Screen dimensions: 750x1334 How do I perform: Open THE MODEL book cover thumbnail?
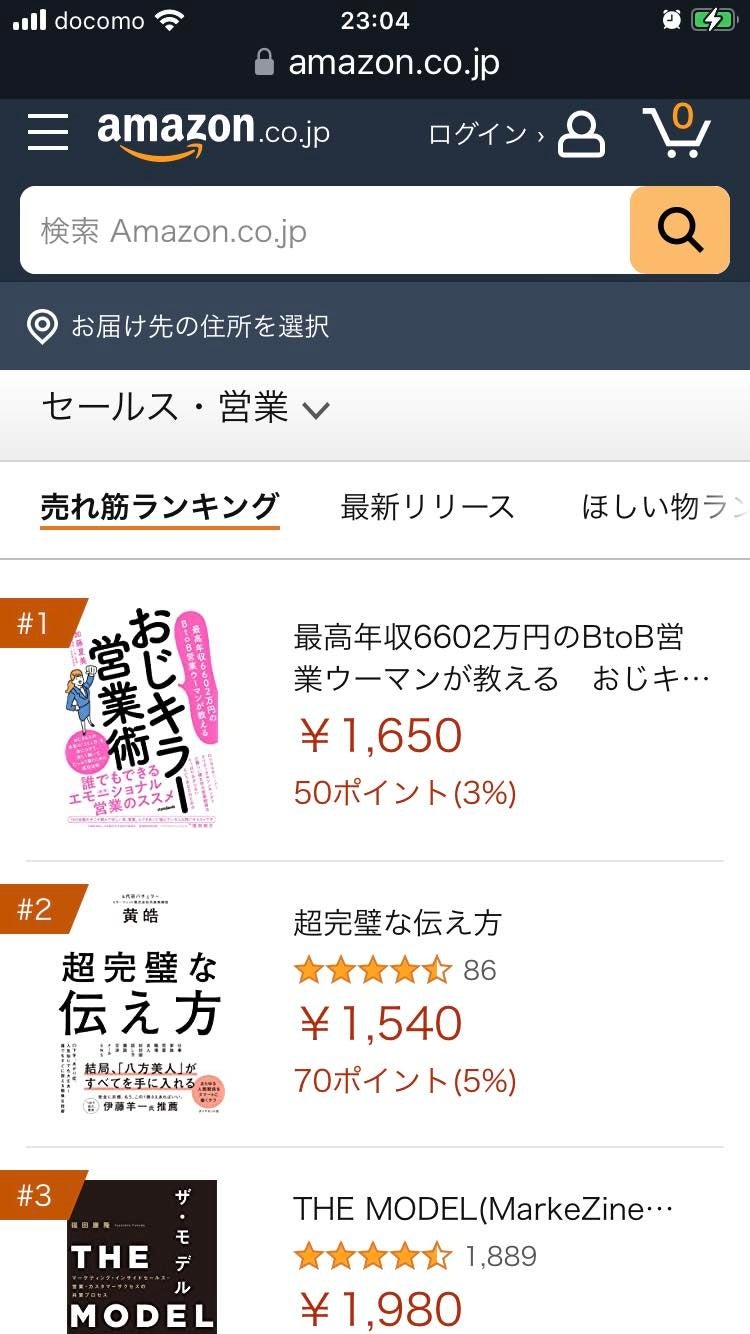coord(141,1256)
